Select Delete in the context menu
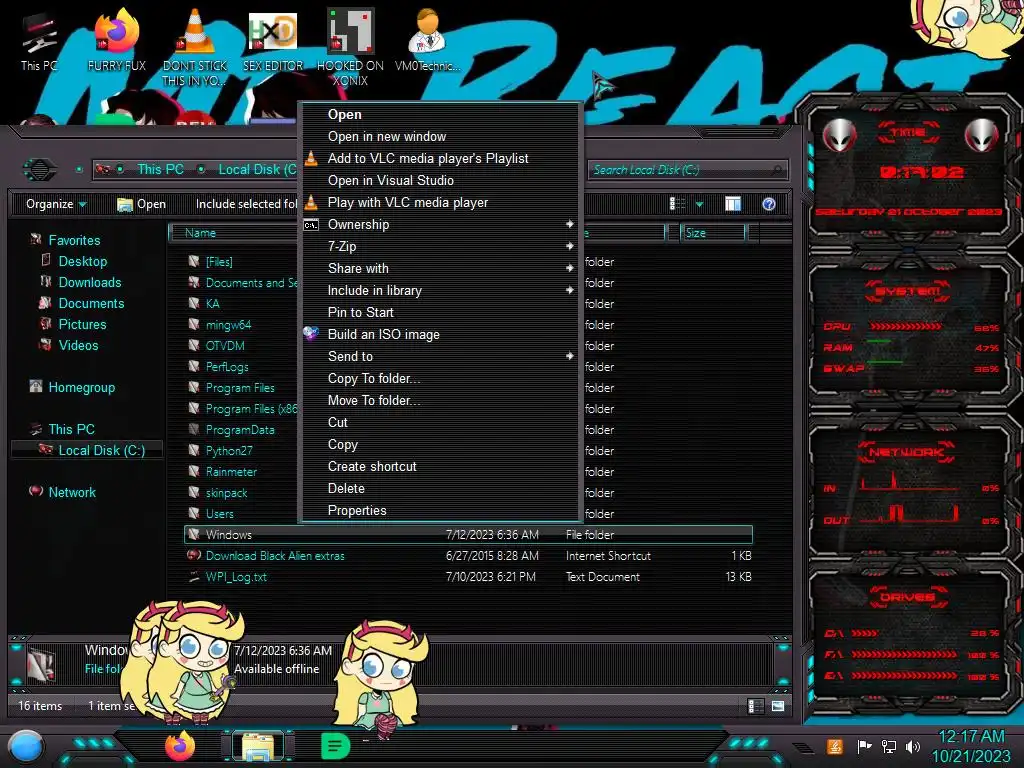 click(439, 488)
